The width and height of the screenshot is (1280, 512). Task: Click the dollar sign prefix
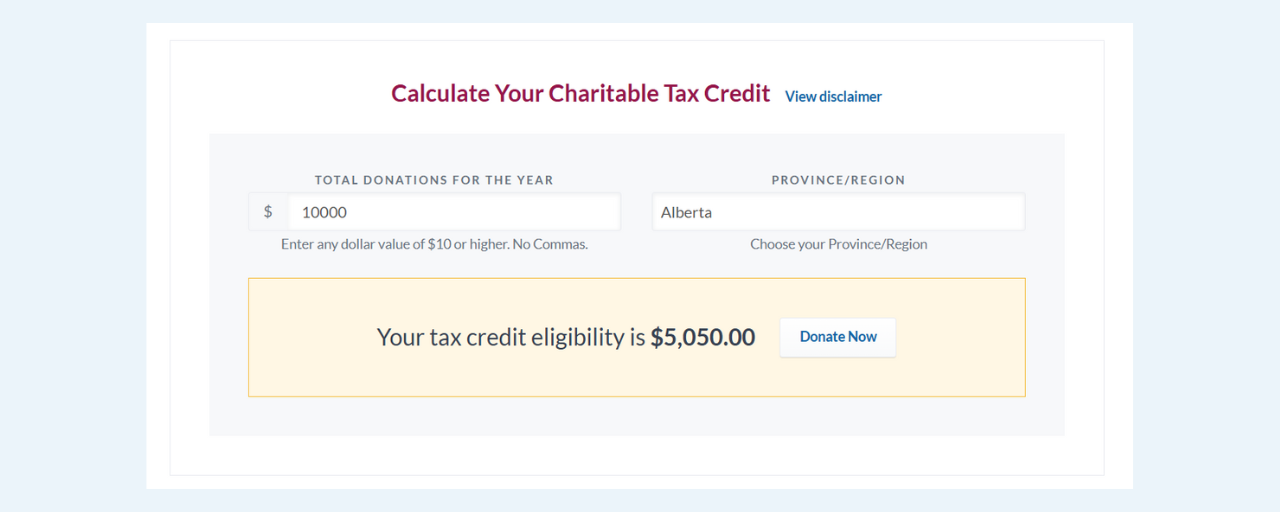coord(268,212)
